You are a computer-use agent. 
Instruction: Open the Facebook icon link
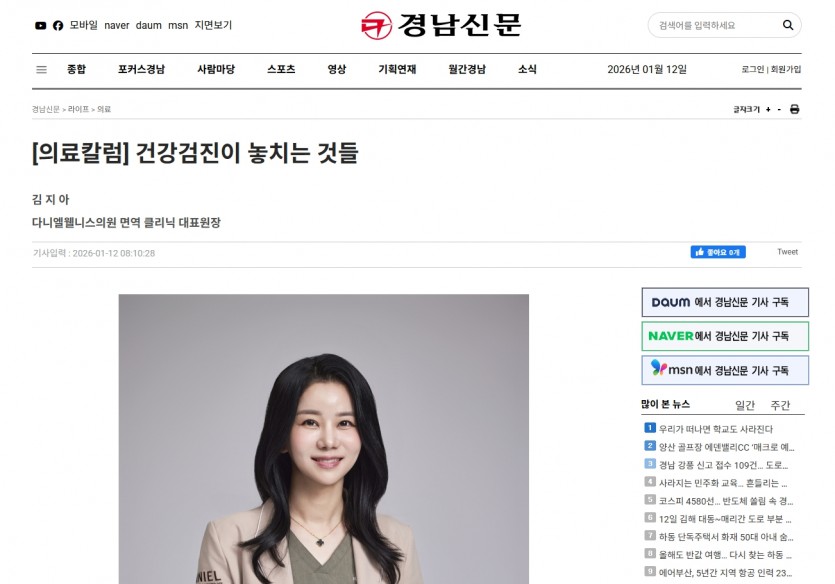coord(58,26)
